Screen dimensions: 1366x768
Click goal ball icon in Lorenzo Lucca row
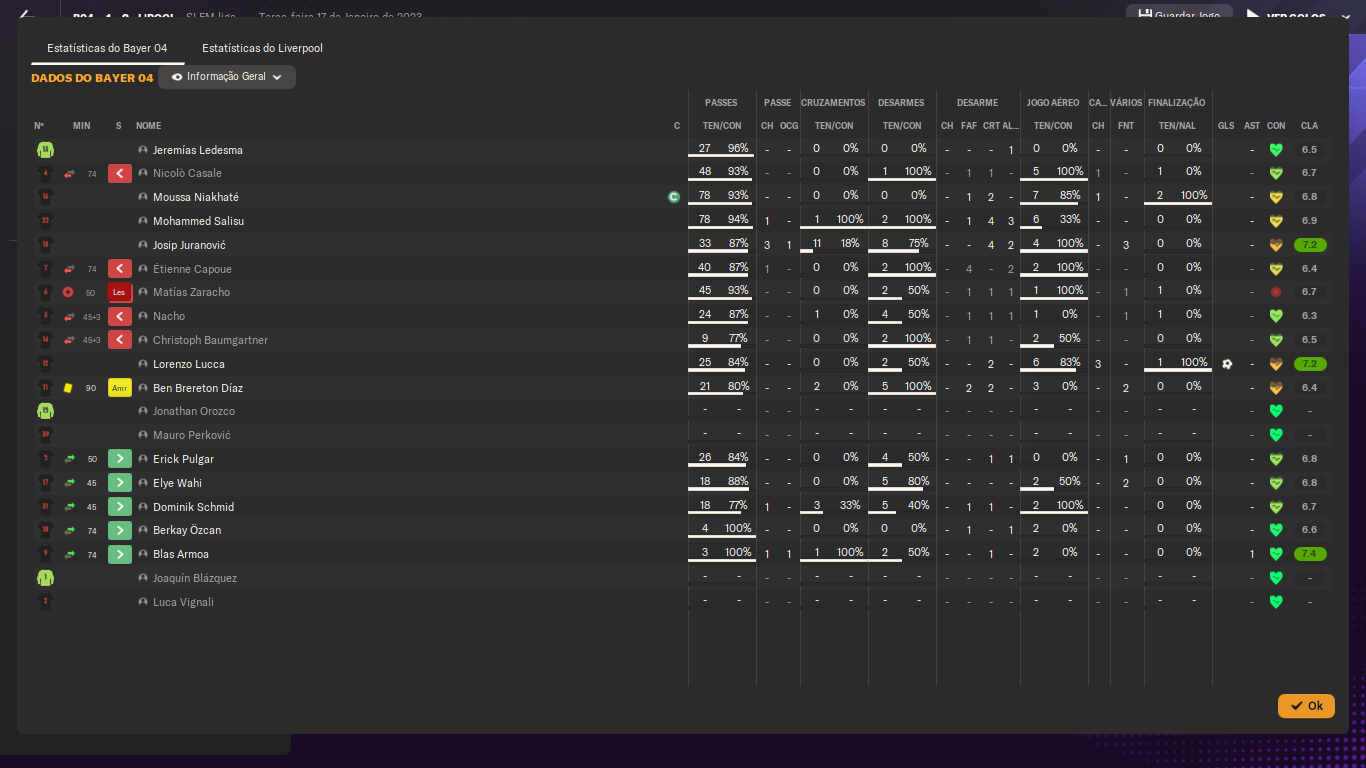1227,364
